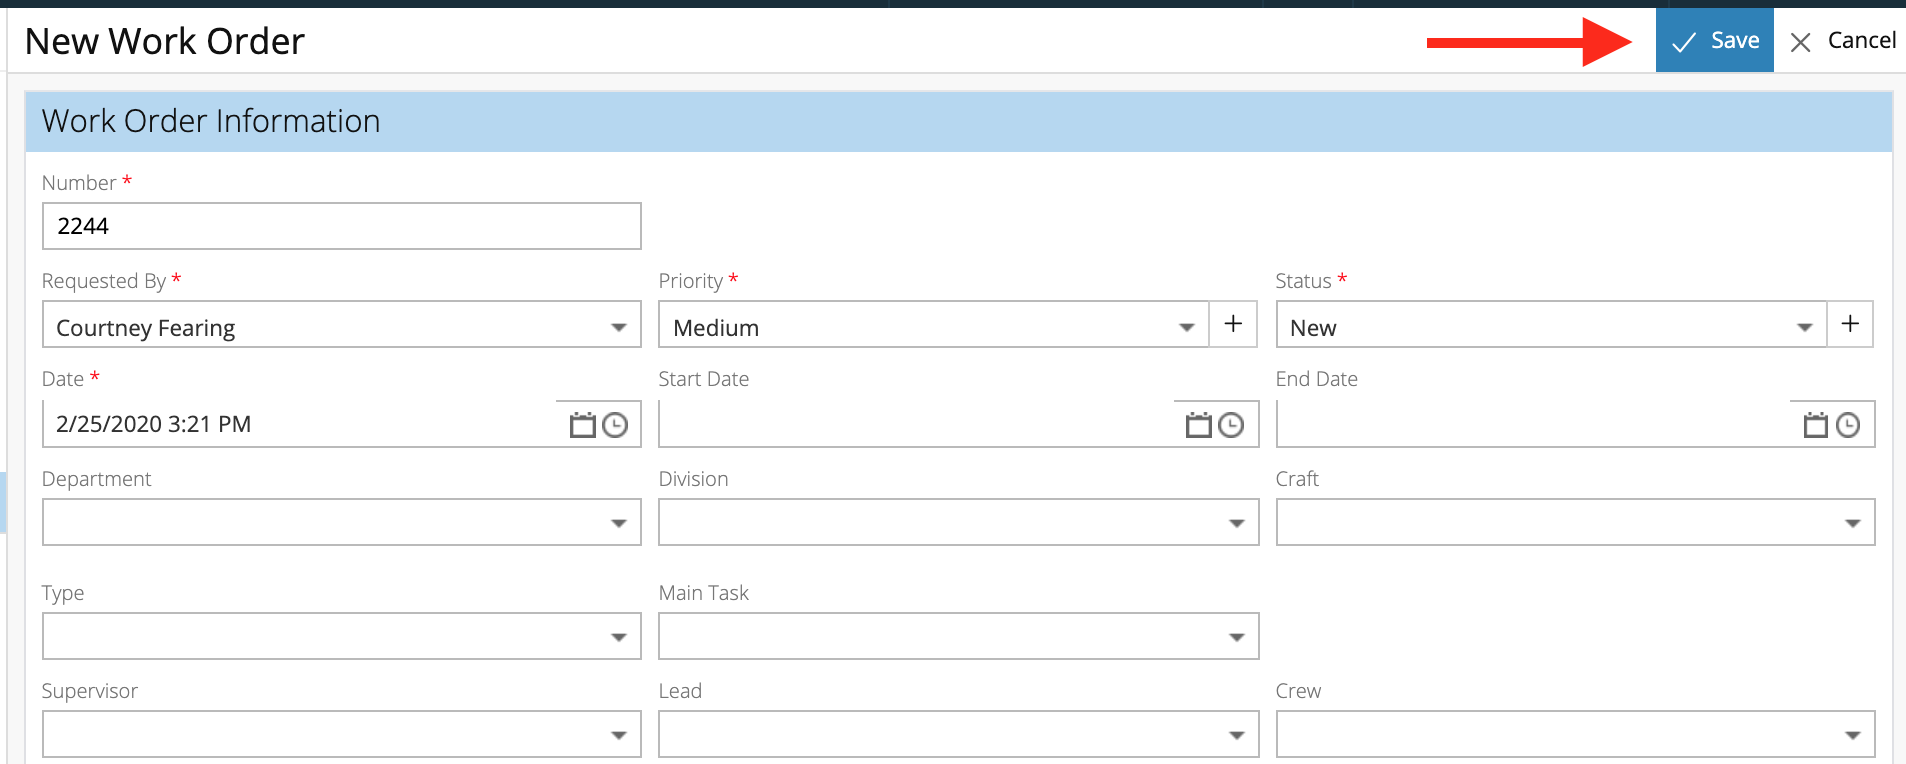Open the time picker for Date
The width and height of the screenshot is (1906, 764).
pyautogui.click(x=615, y=425)
